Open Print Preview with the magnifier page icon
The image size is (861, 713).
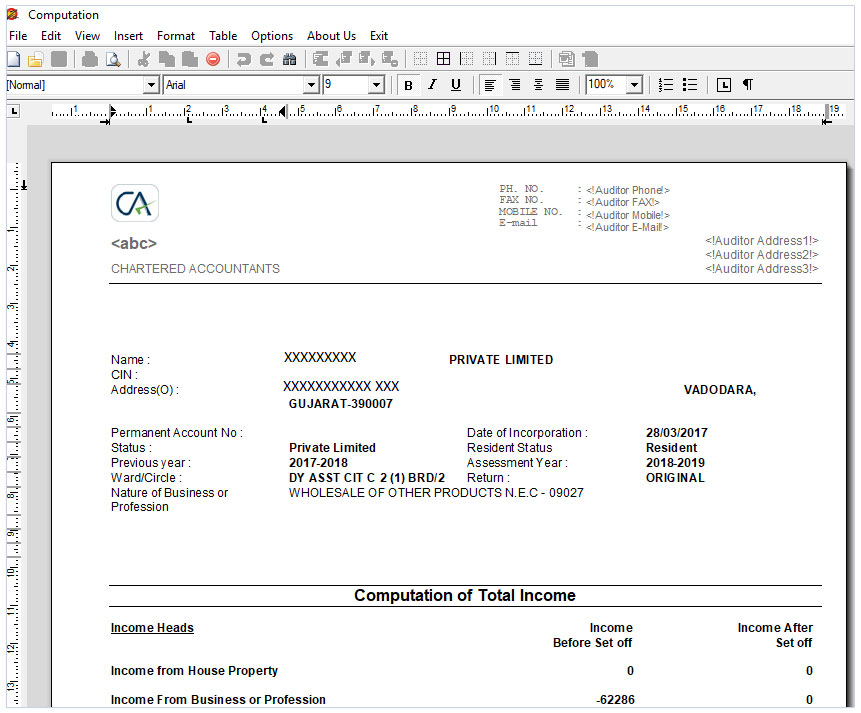(113, 59)
